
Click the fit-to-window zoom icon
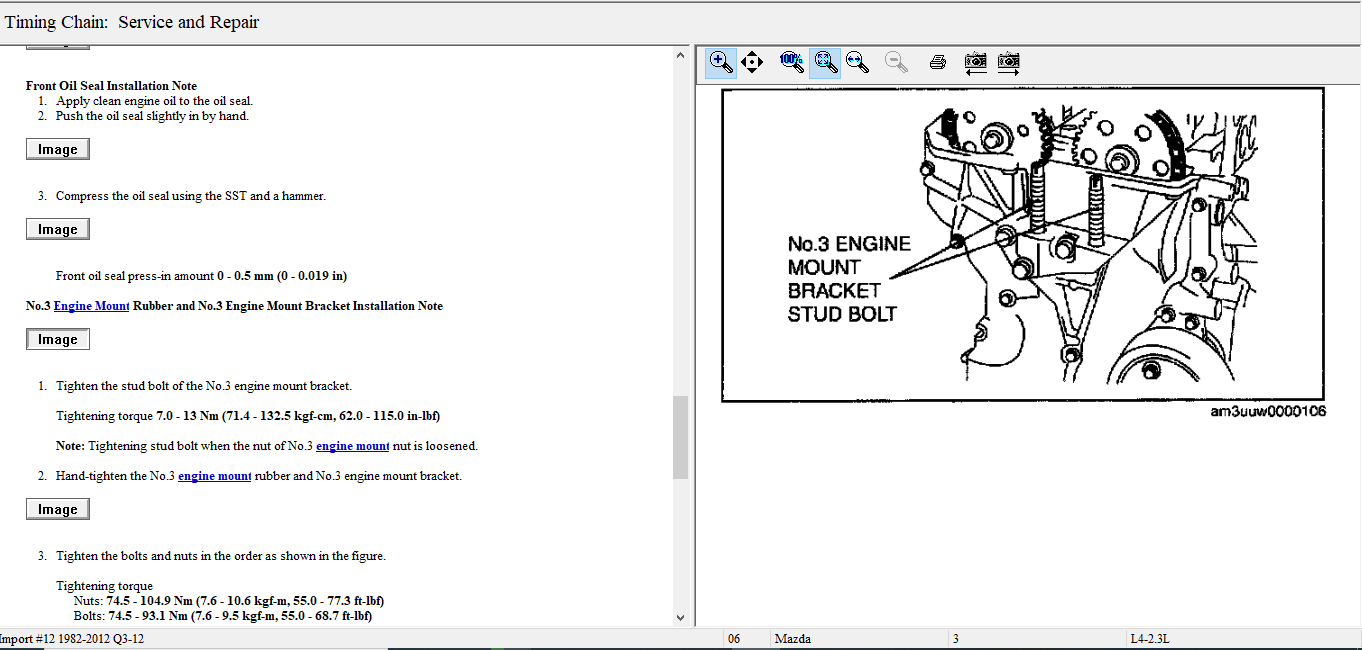point(825,62)
